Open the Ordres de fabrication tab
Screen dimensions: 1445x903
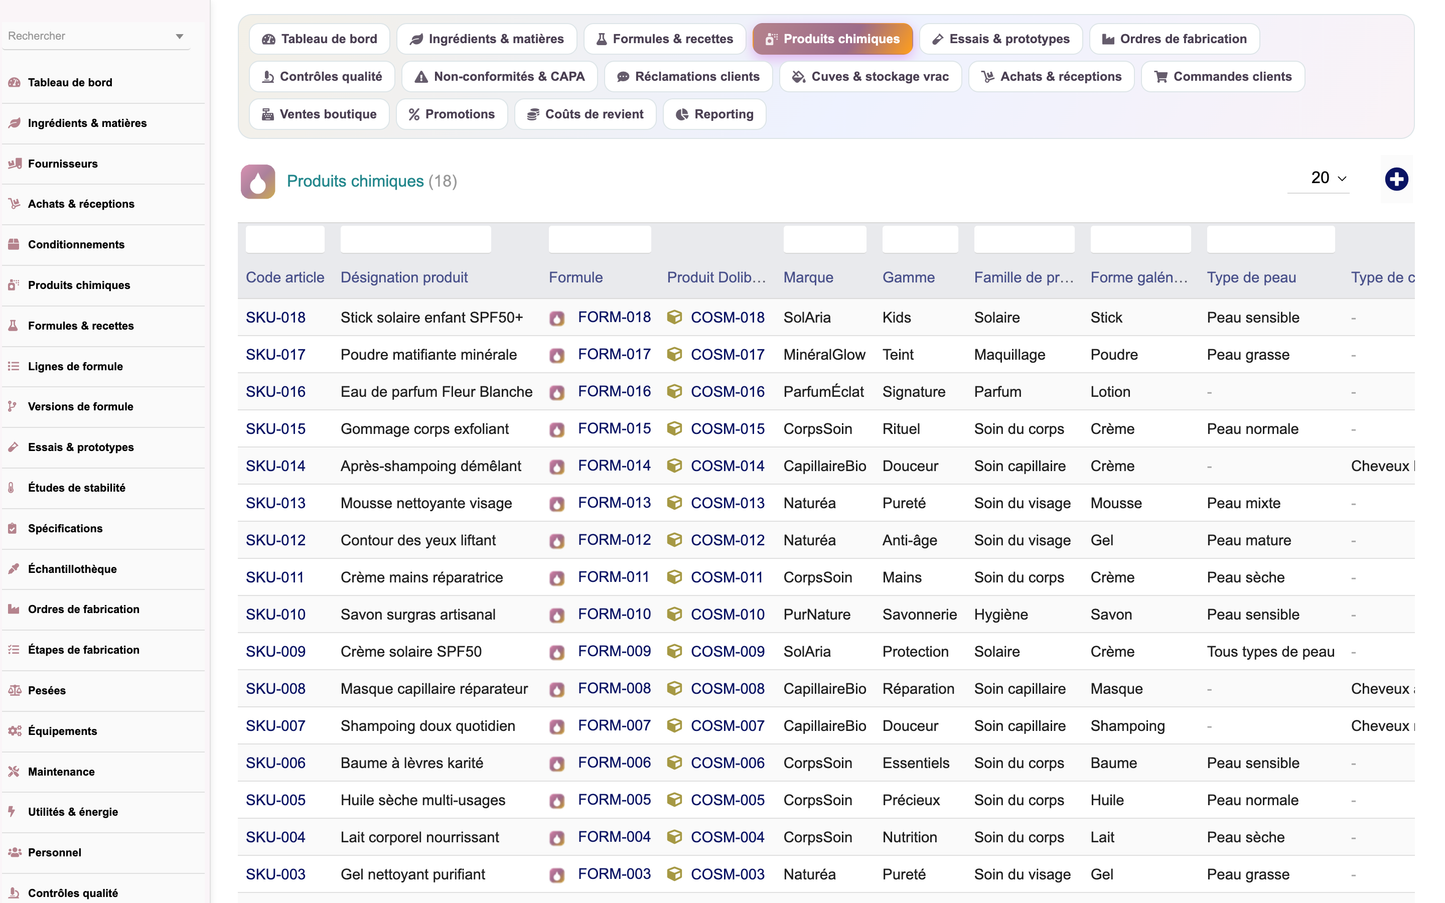1174,39
